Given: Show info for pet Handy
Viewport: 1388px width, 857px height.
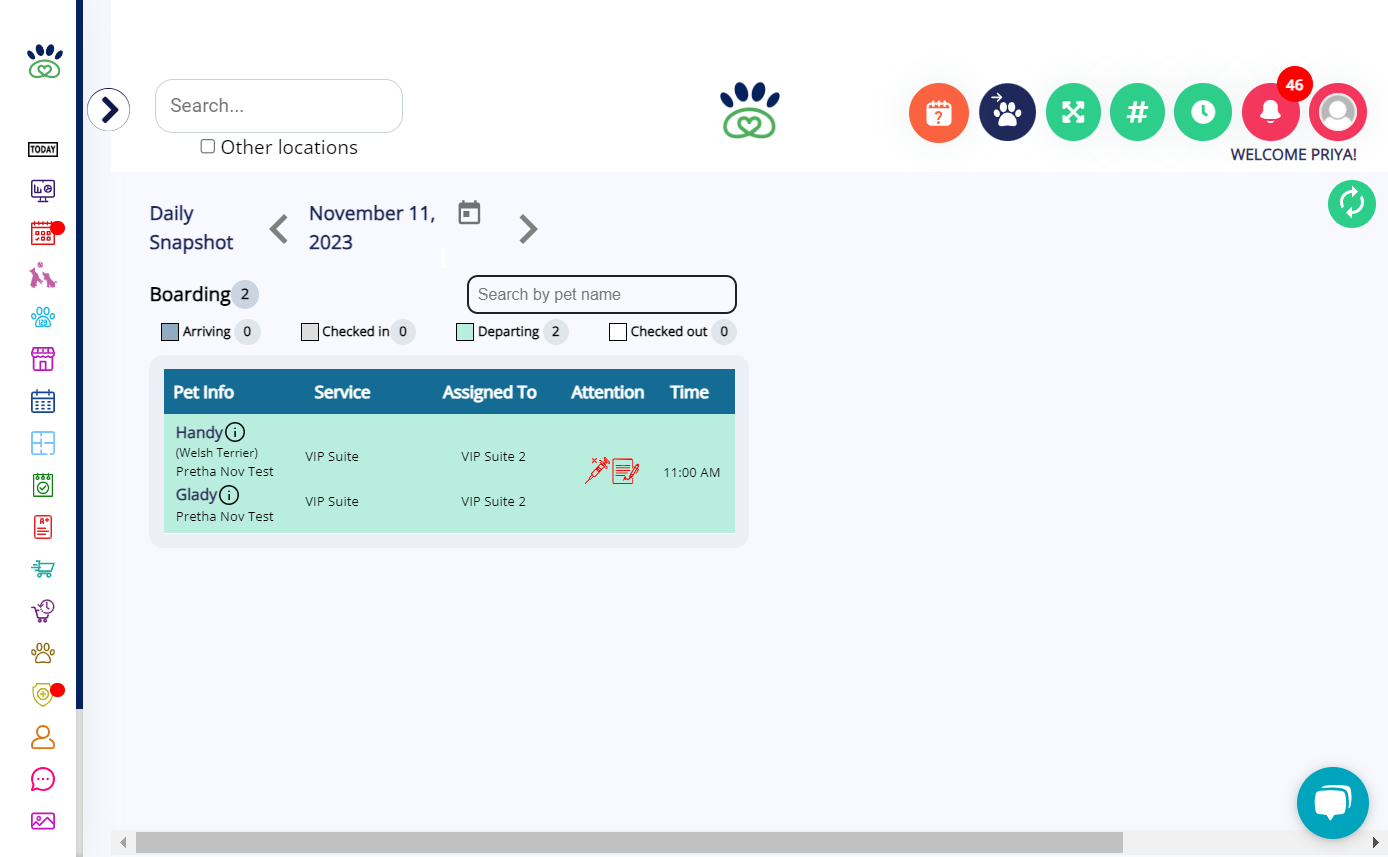Looking at the screenshot, I should [x=235, y=432].
